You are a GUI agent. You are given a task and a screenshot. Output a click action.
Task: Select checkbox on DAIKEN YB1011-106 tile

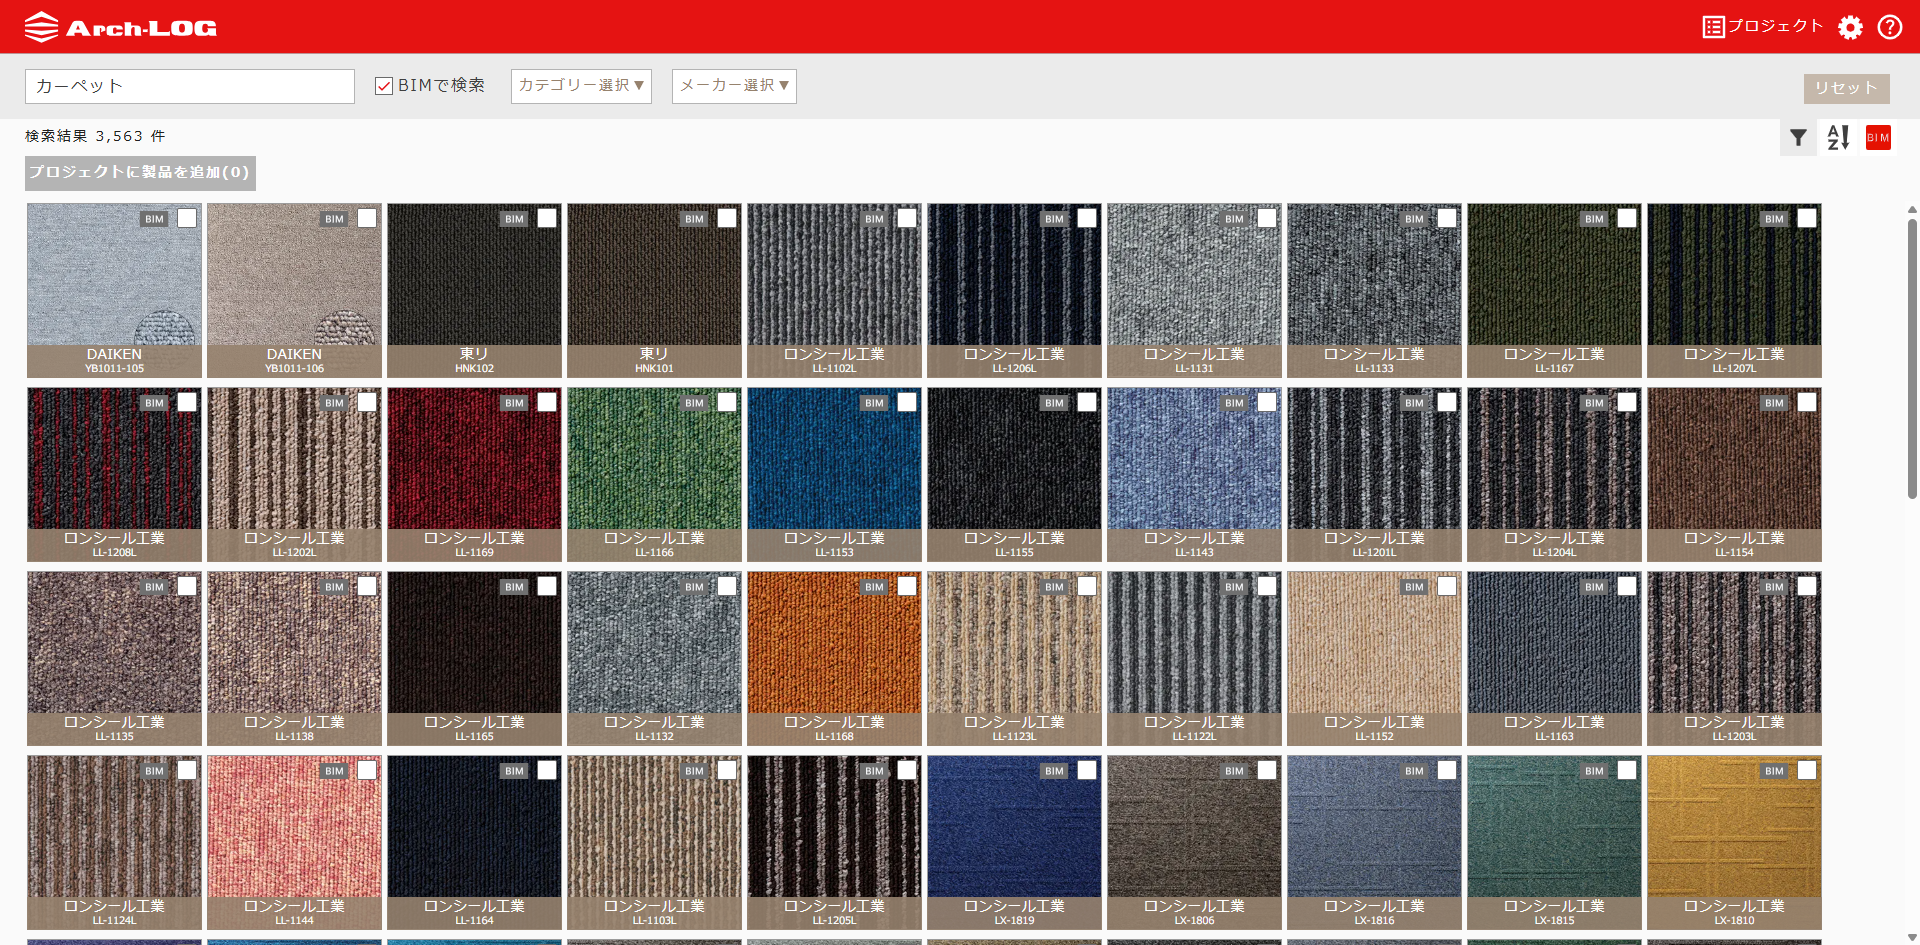point(367,218)
